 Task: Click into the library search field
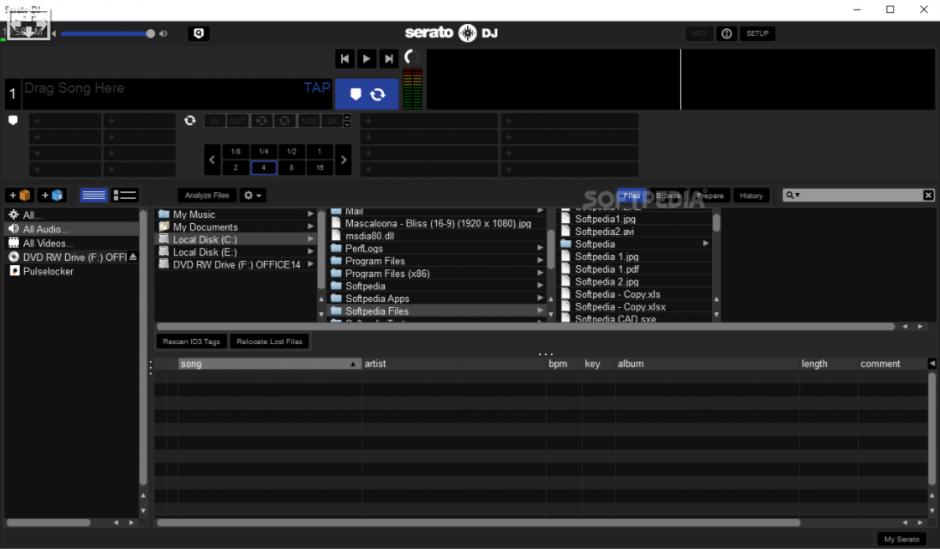(x=857, y=195)
